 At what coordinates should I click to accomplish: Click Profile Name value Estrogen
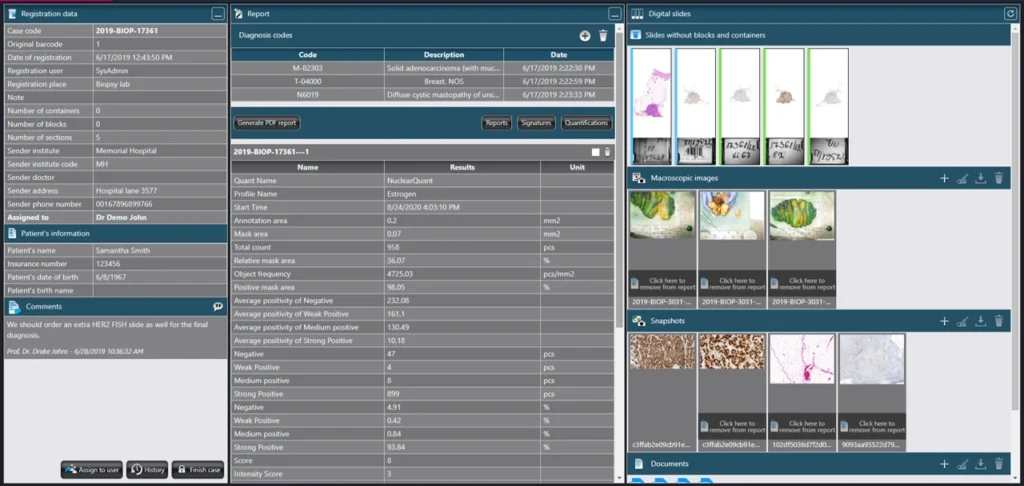coord(400,194)
